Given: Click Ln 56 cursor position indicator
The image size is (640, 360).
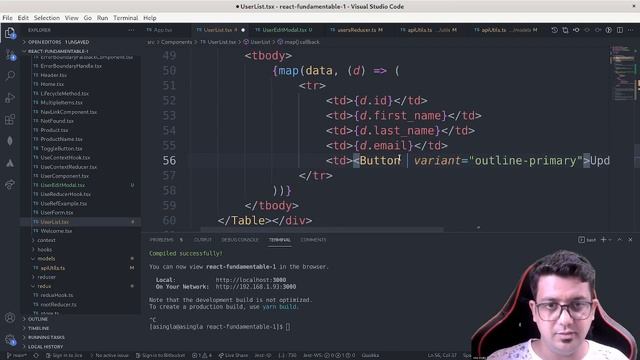Looking at the screenshot, I should (x=442, y=356).
